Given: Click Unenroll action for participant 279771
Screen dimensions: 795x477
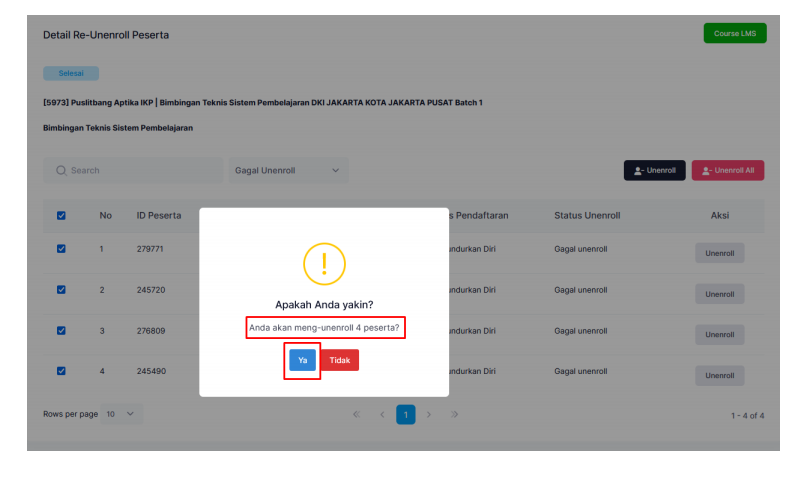Looking at the screenshot, I should (x=719, y=253).
